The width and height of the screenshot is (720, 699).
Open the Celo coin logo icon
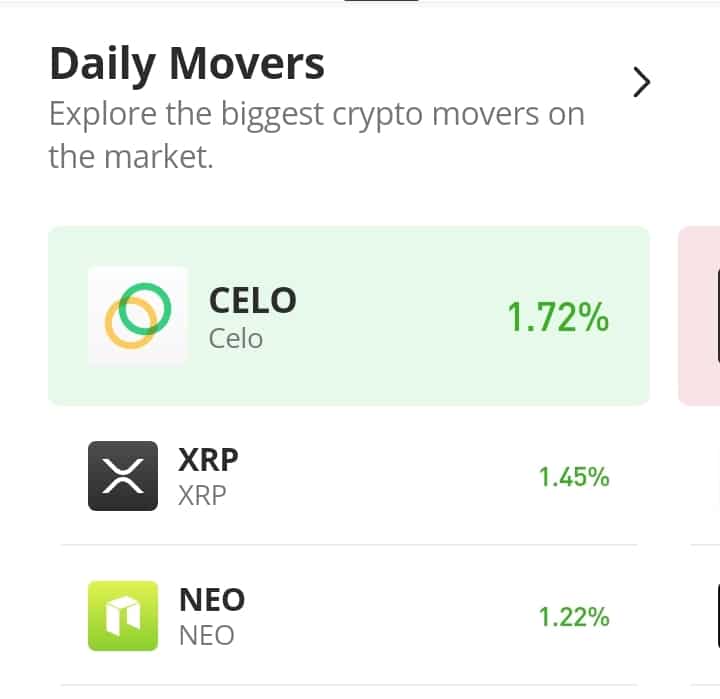pyautogui.click(x=138, y=316)
